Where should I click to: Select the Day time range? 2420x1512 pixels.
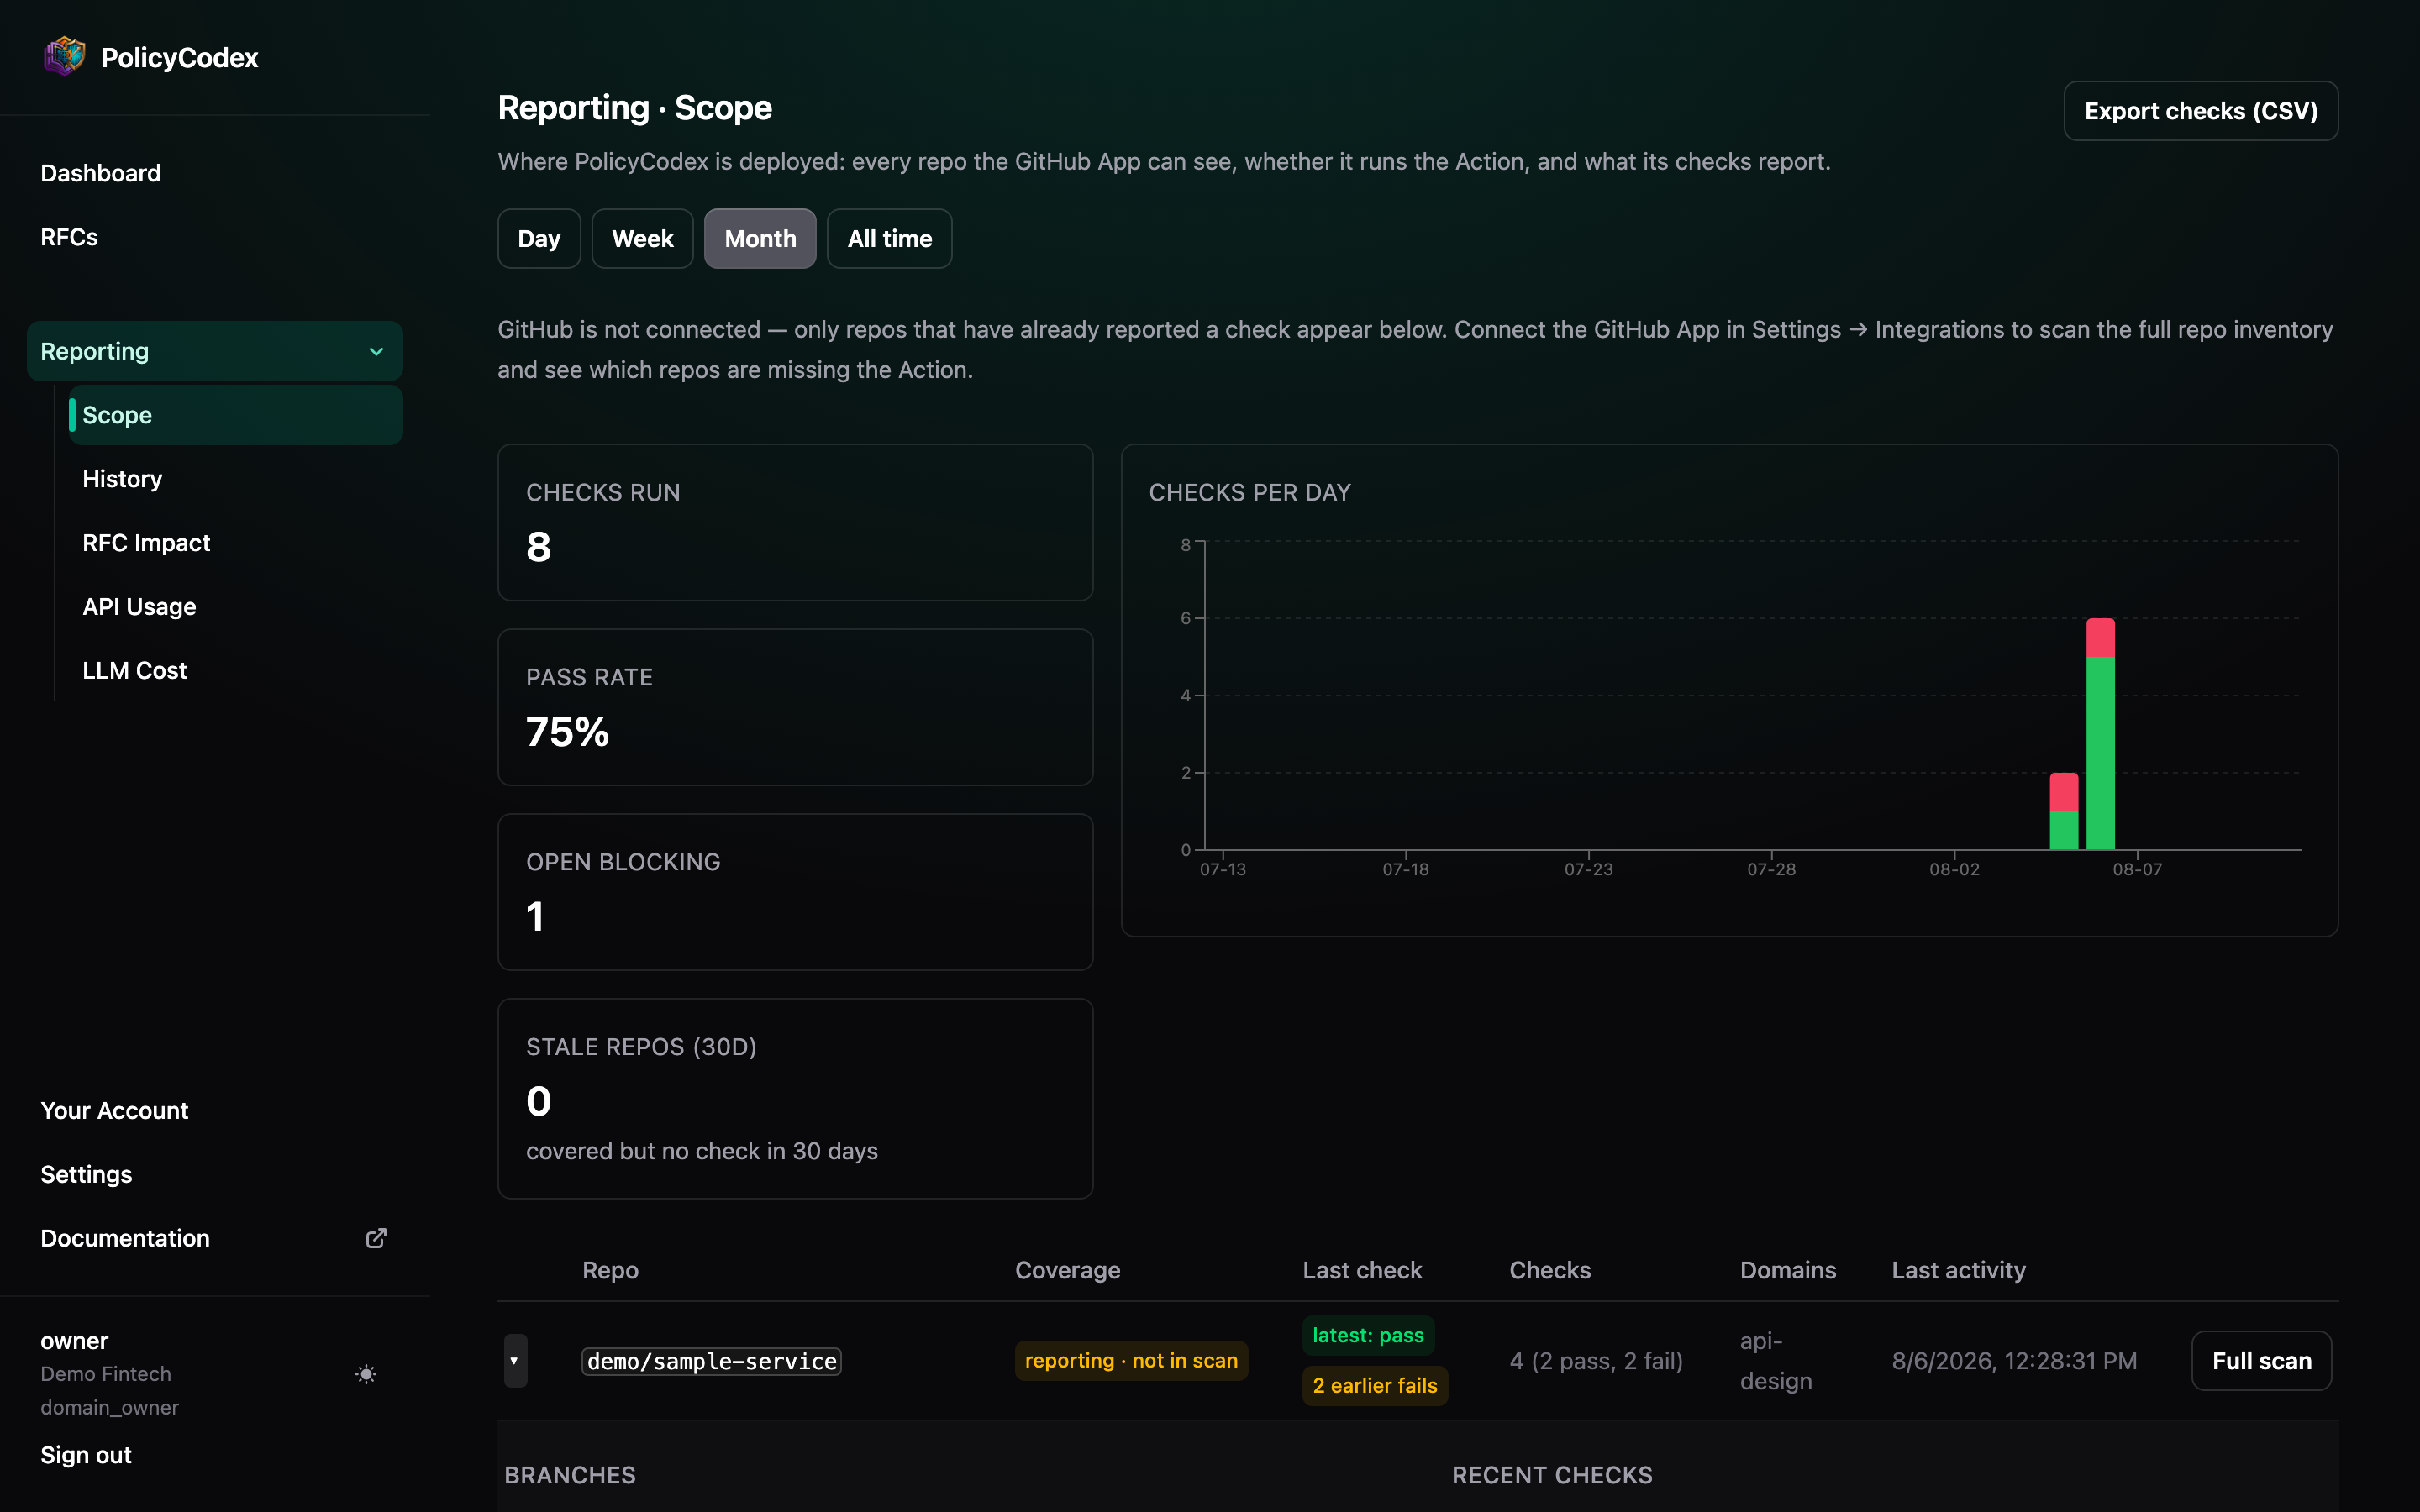coord(539,239)
